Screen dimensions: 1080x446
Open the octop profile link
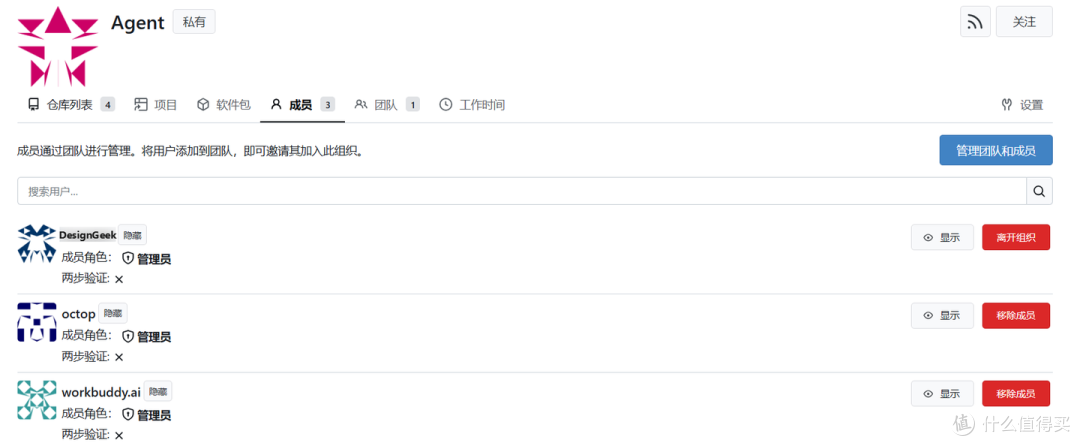pyautogui.click(x=79, y=314)
